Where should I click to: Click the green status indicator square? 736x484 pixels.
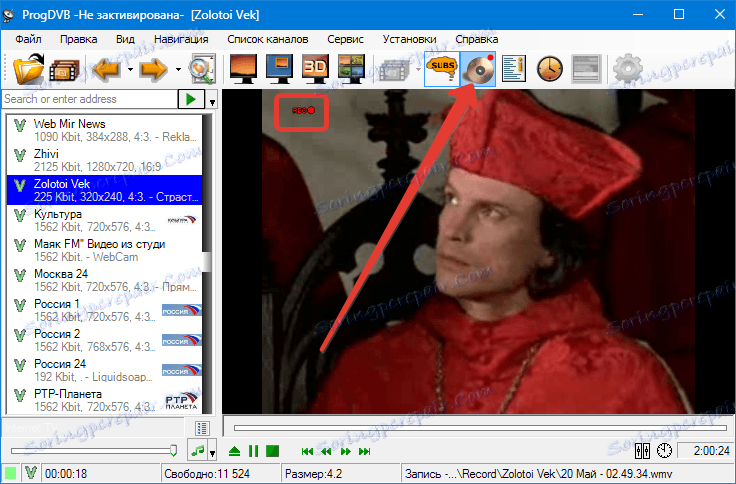click(x=10, y=473)
